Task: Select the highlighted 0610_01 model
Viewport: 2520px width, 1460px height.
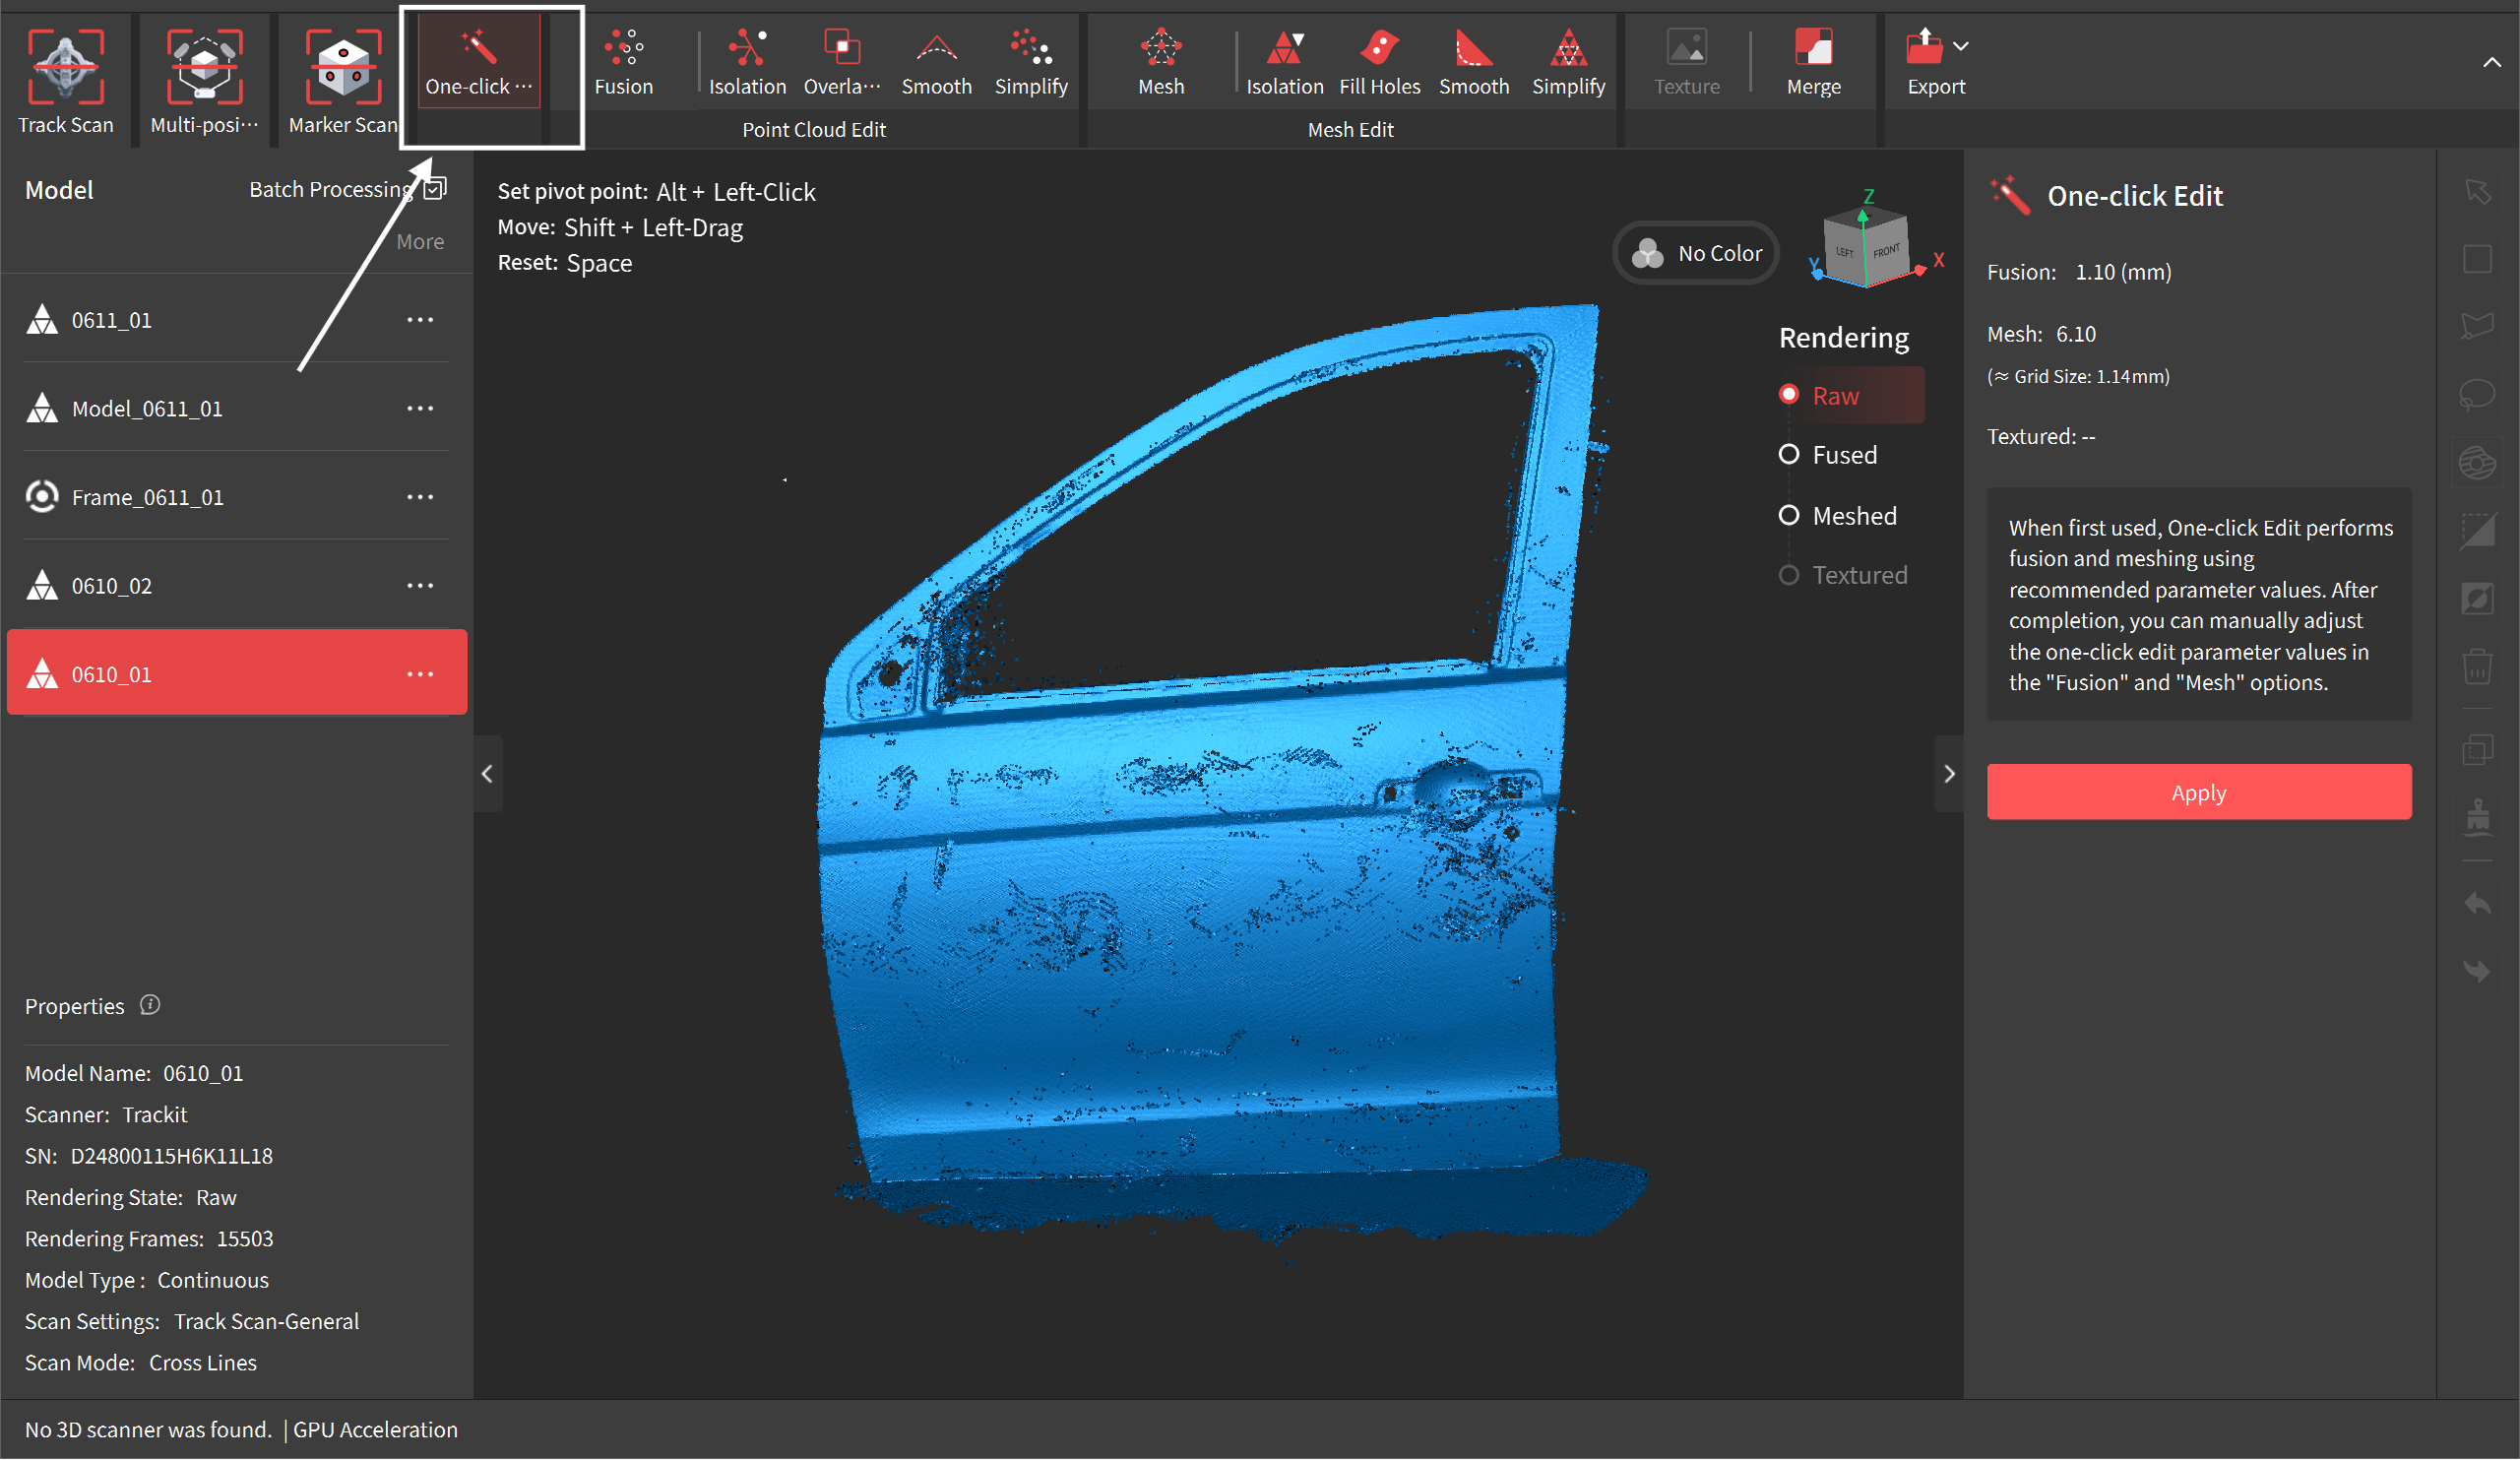Action: pos(236,673)
